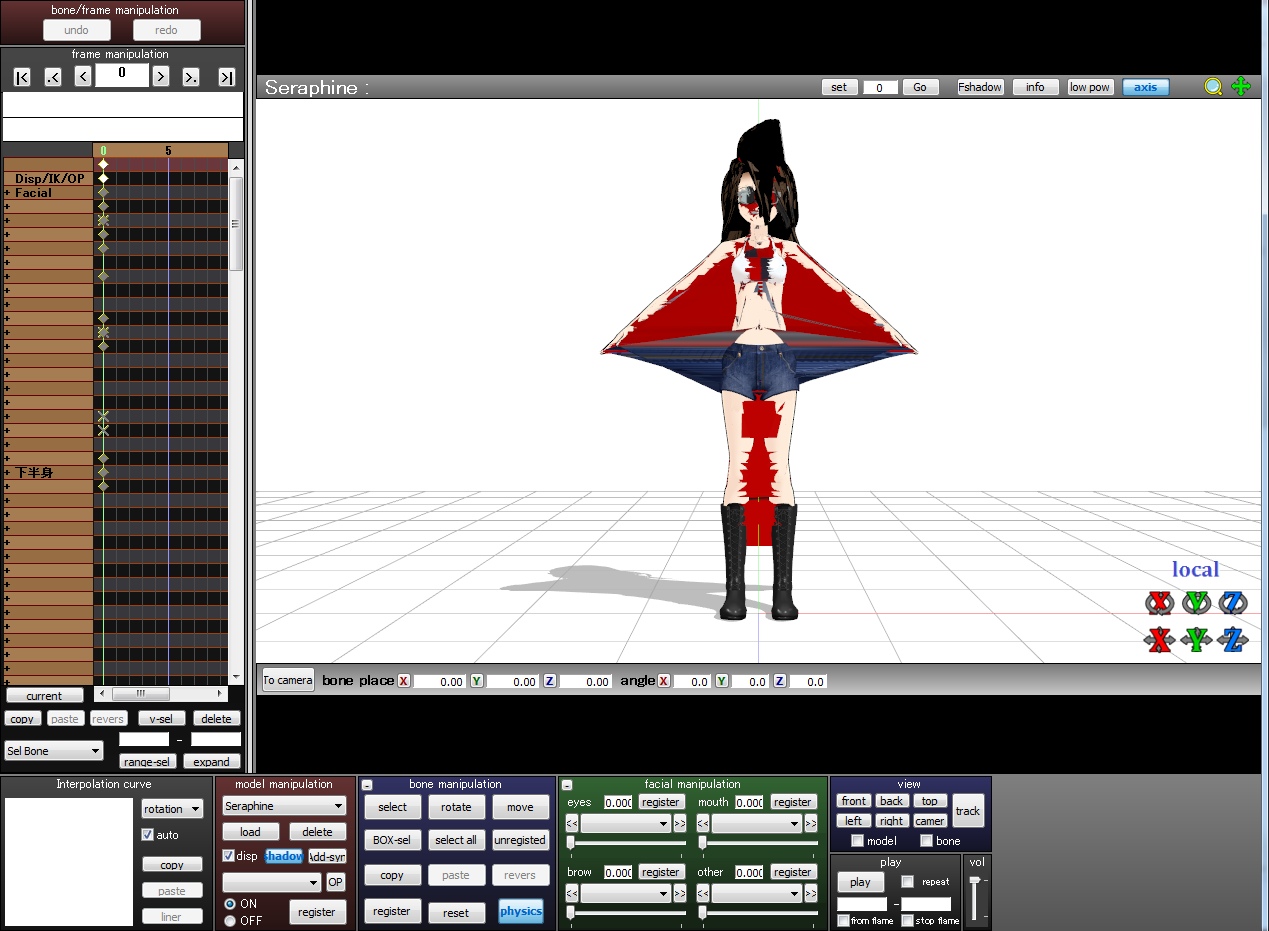Click the green Y rotation axis icon
This screenshot has height=931, width=1269.
[x=1196, y=602]
